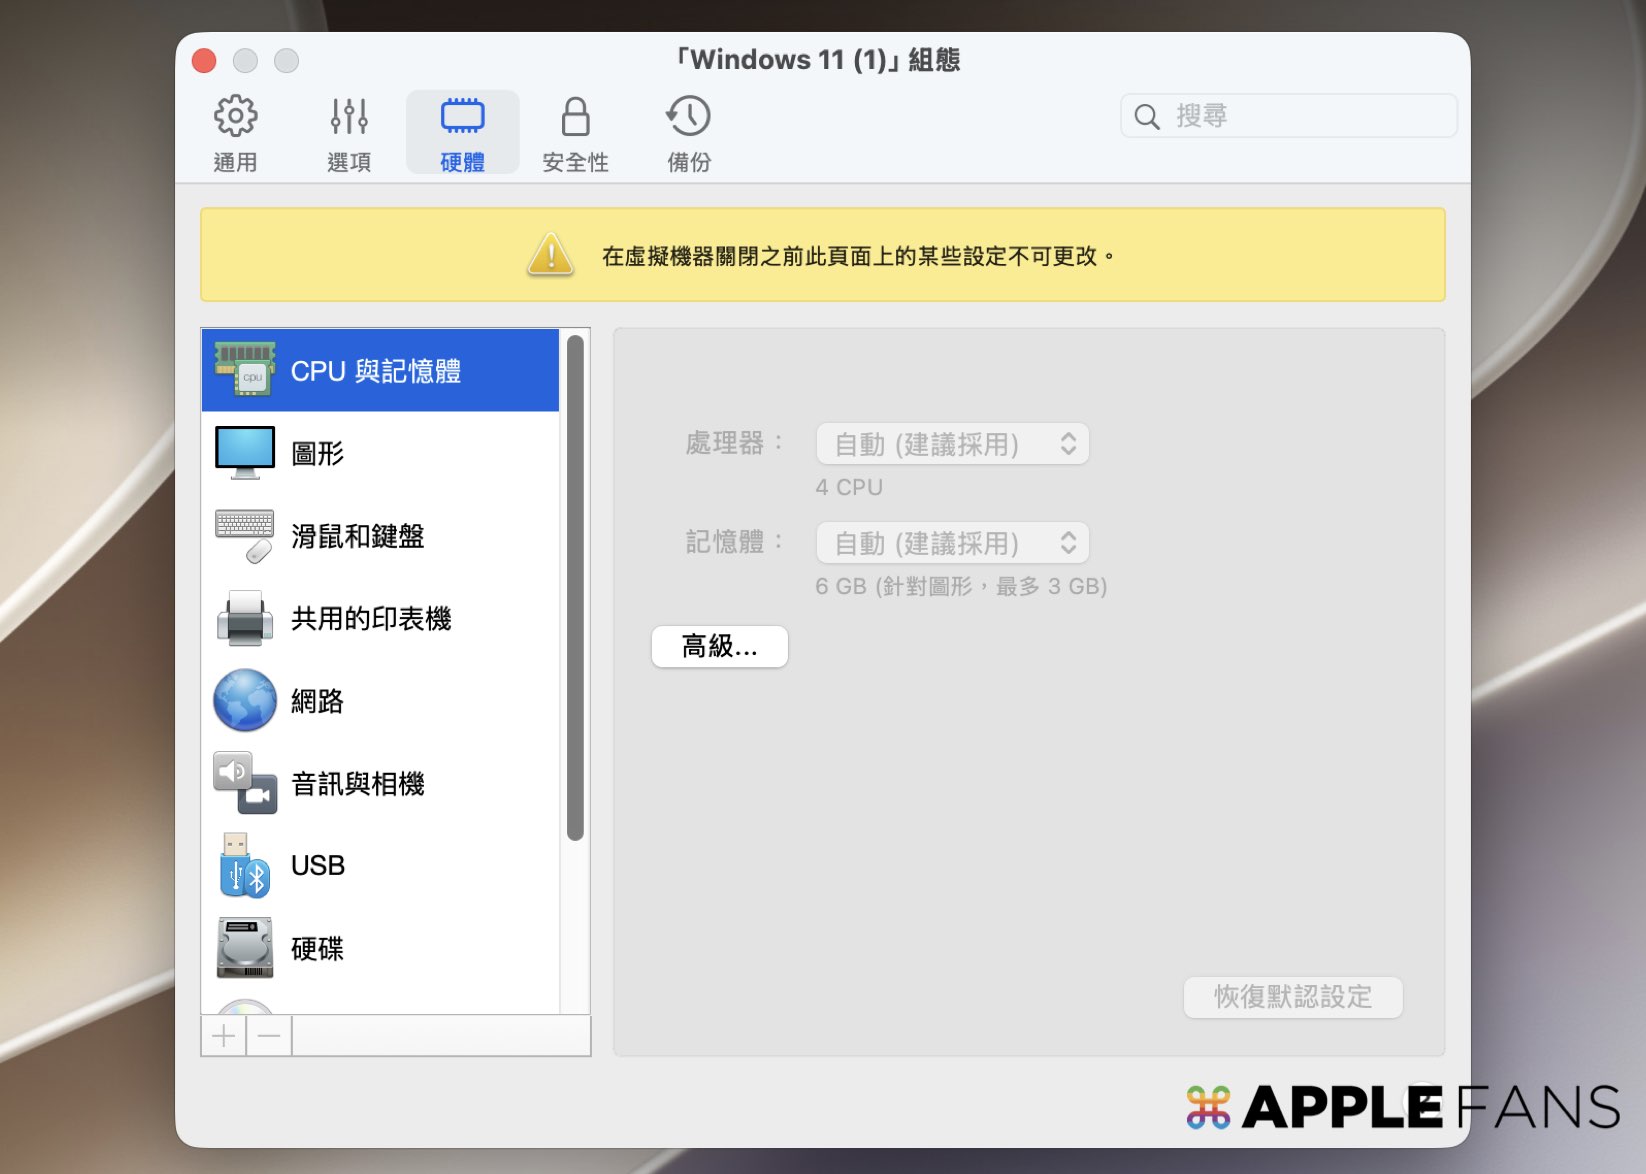The height and width of the screenshot is (1174, 1646).
Task: Remove a device with the minus button
Action: coord(269,1036)
